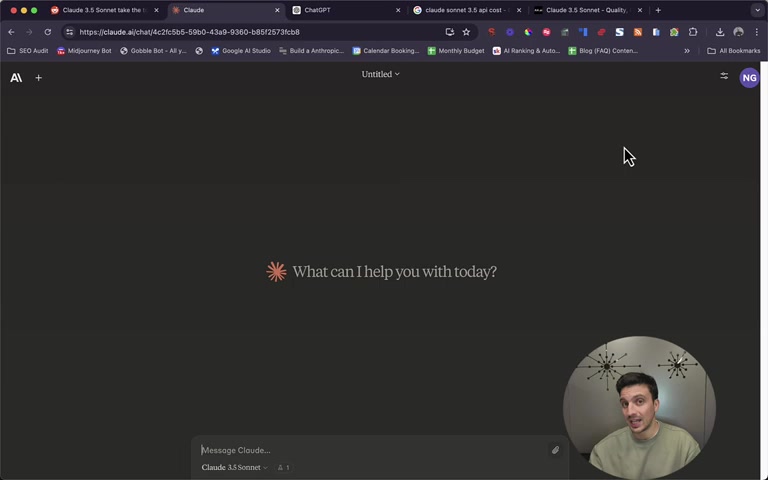
Task: Click the site info icon in address bar
Action: pos(70,32)
